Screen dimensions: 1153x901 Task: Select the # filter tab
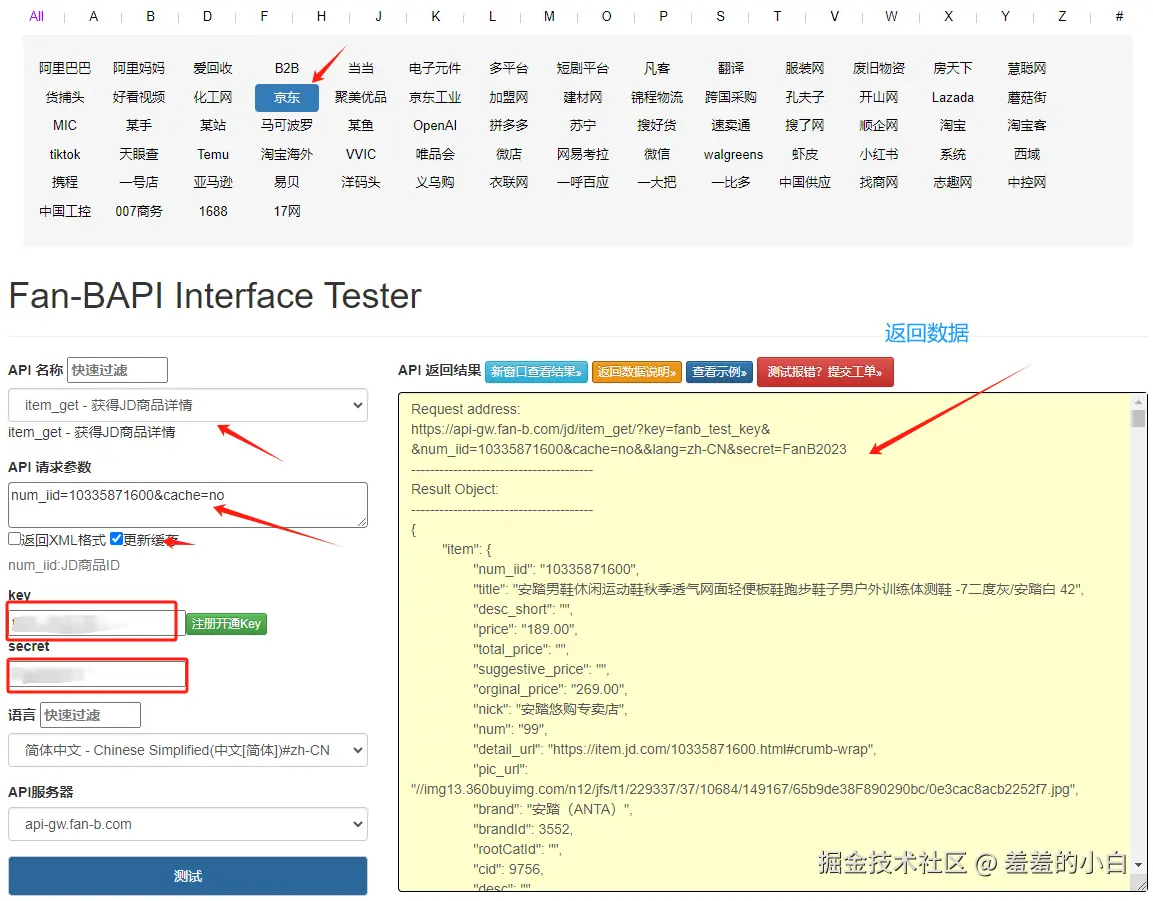[1119, 16]
